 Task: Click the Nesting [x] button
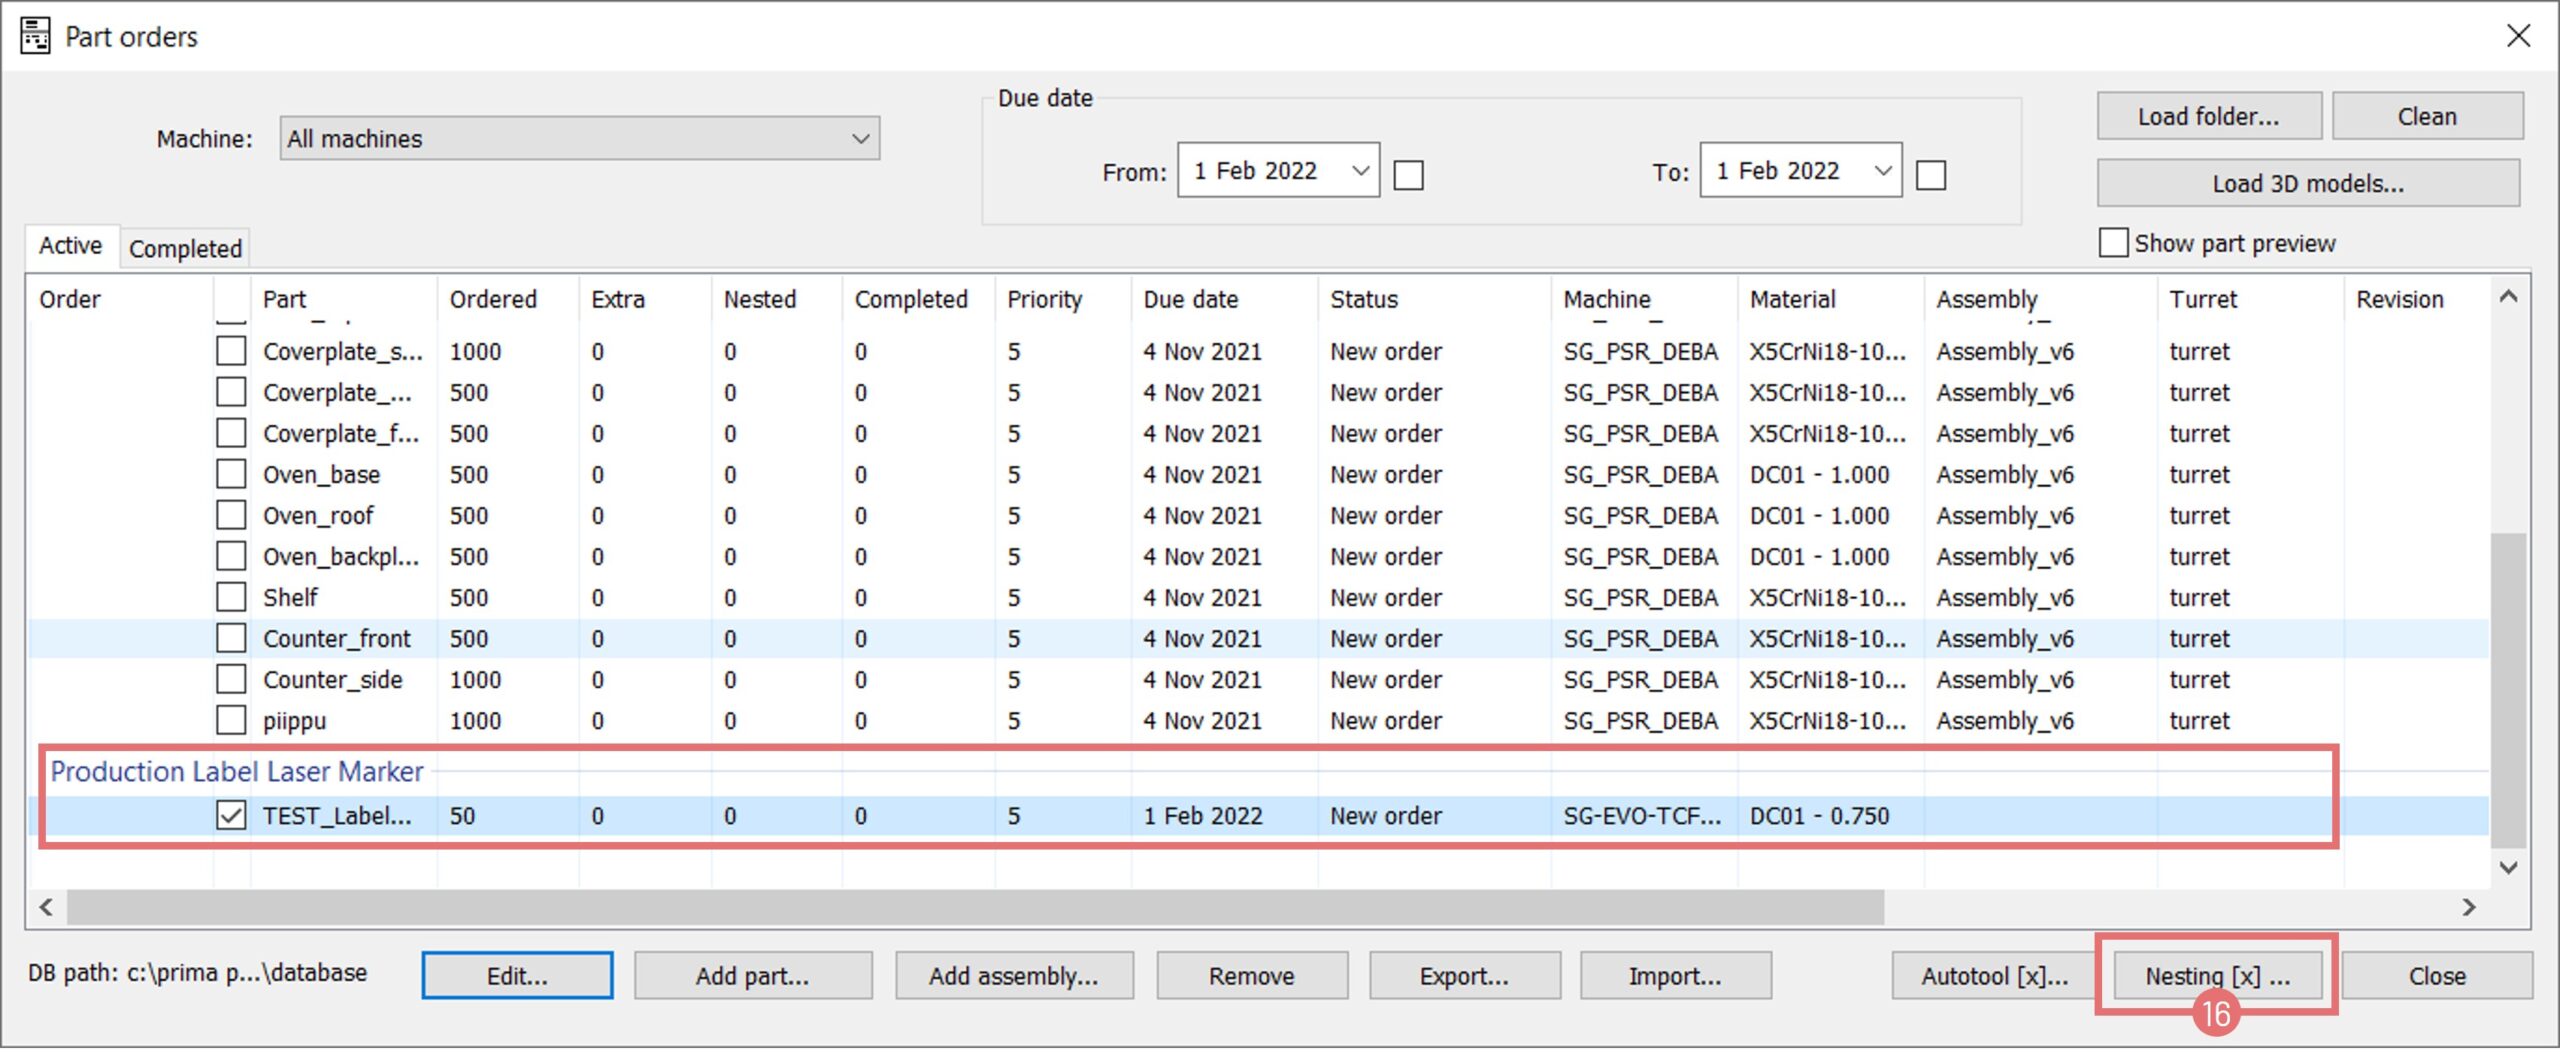coord(2216,976)
